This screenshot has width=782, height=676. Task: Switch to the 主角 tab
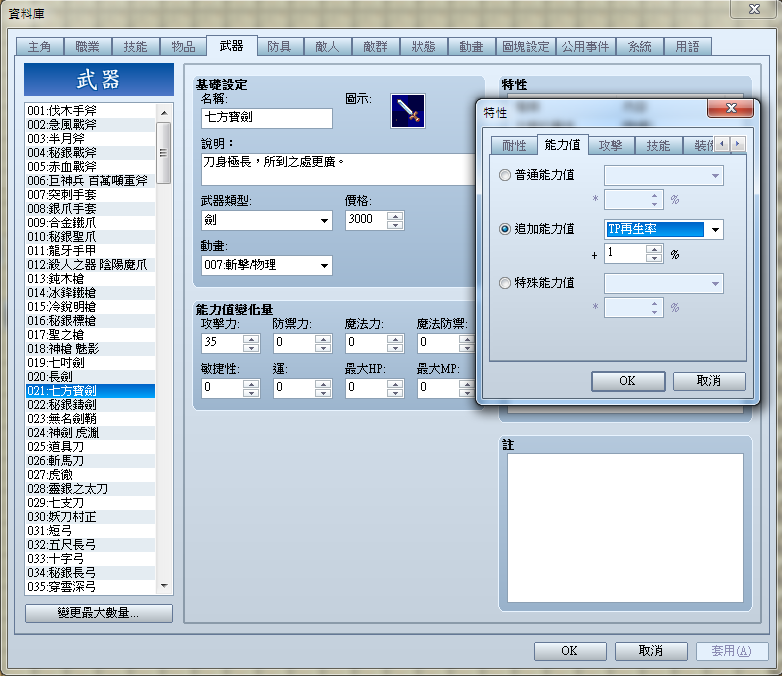coord(39,47)
